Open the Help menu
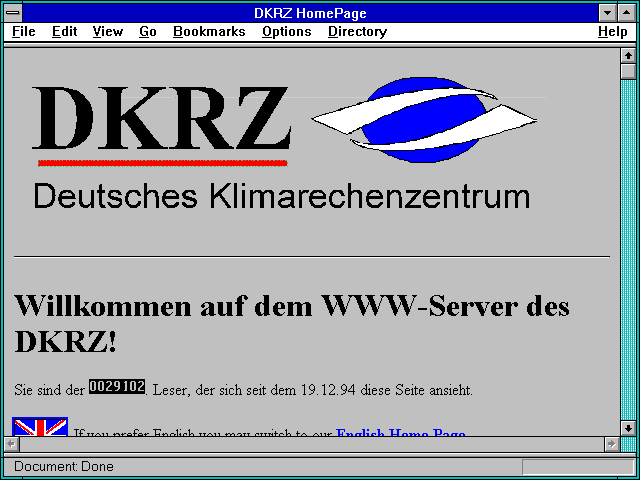 [613, 32]
